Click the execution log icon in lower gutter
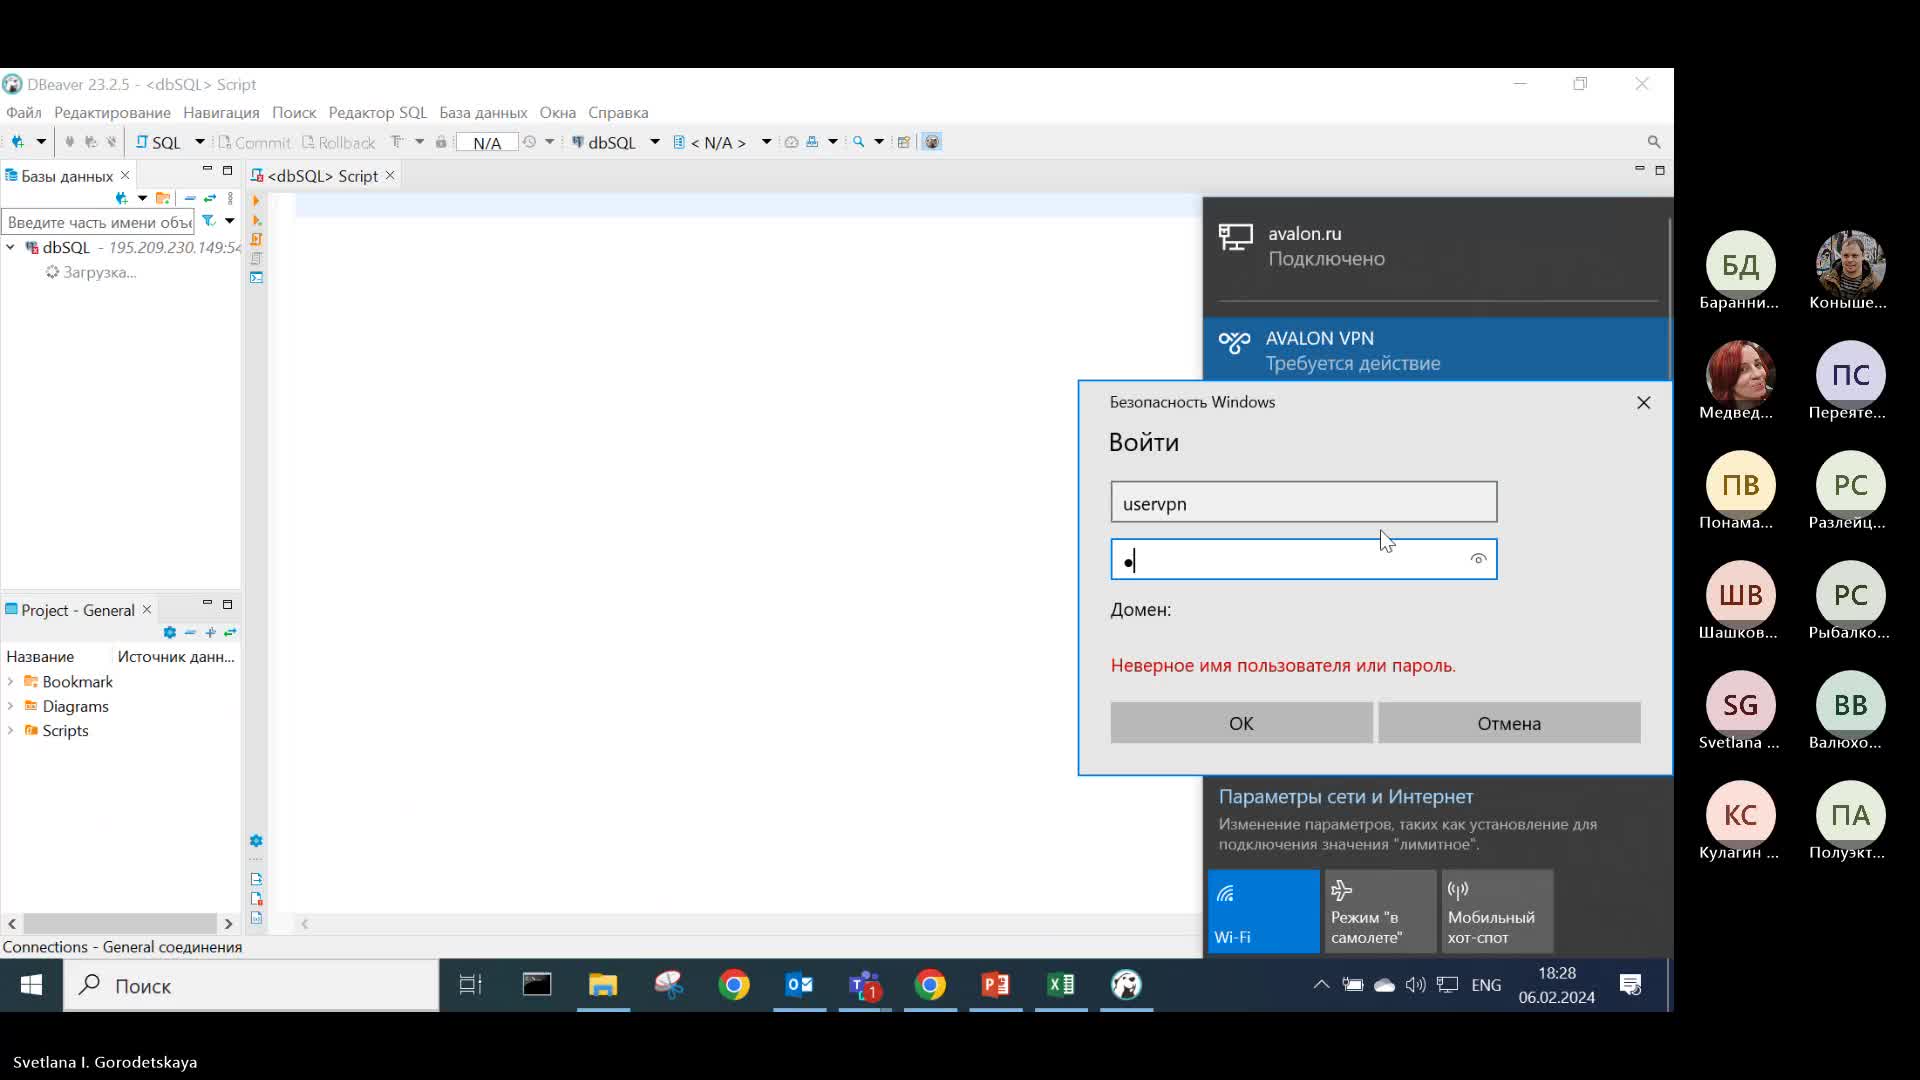 [x=256, y=898]
